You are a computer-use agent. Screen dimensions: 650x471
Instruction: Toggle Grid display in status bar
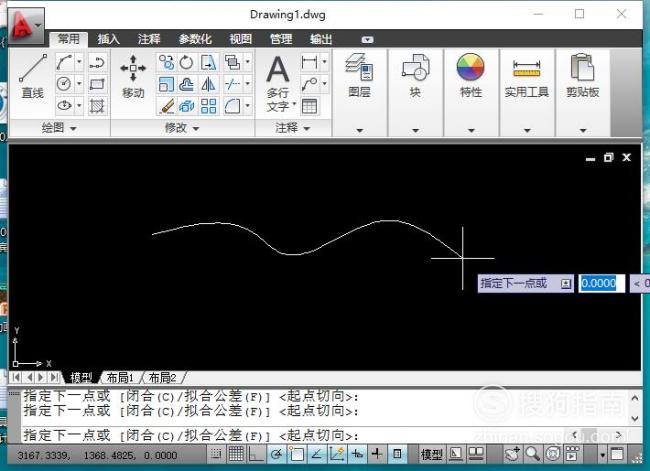[x=236, y=454]
